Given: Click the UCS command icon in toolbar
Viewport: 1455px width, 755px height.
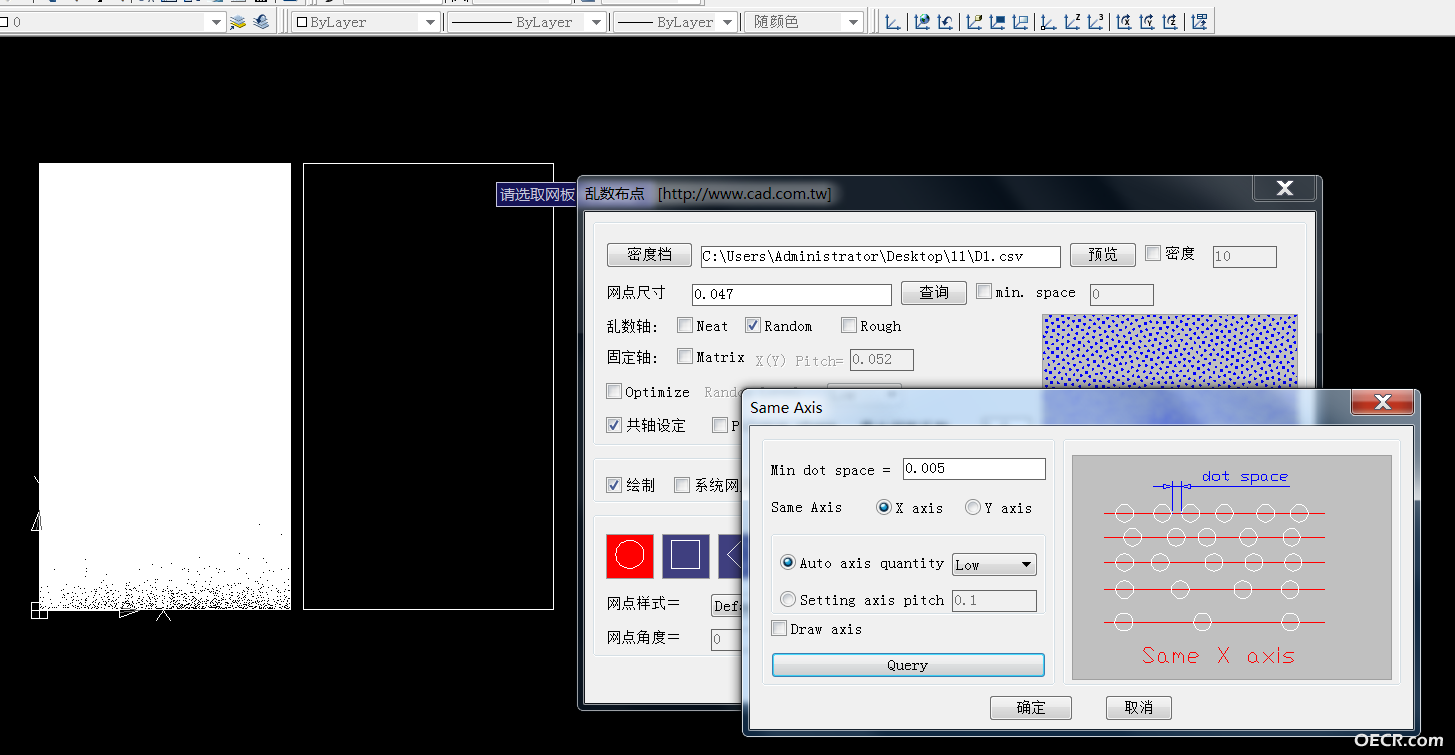Looking at the screenshot, I should [x=893, y=22].
